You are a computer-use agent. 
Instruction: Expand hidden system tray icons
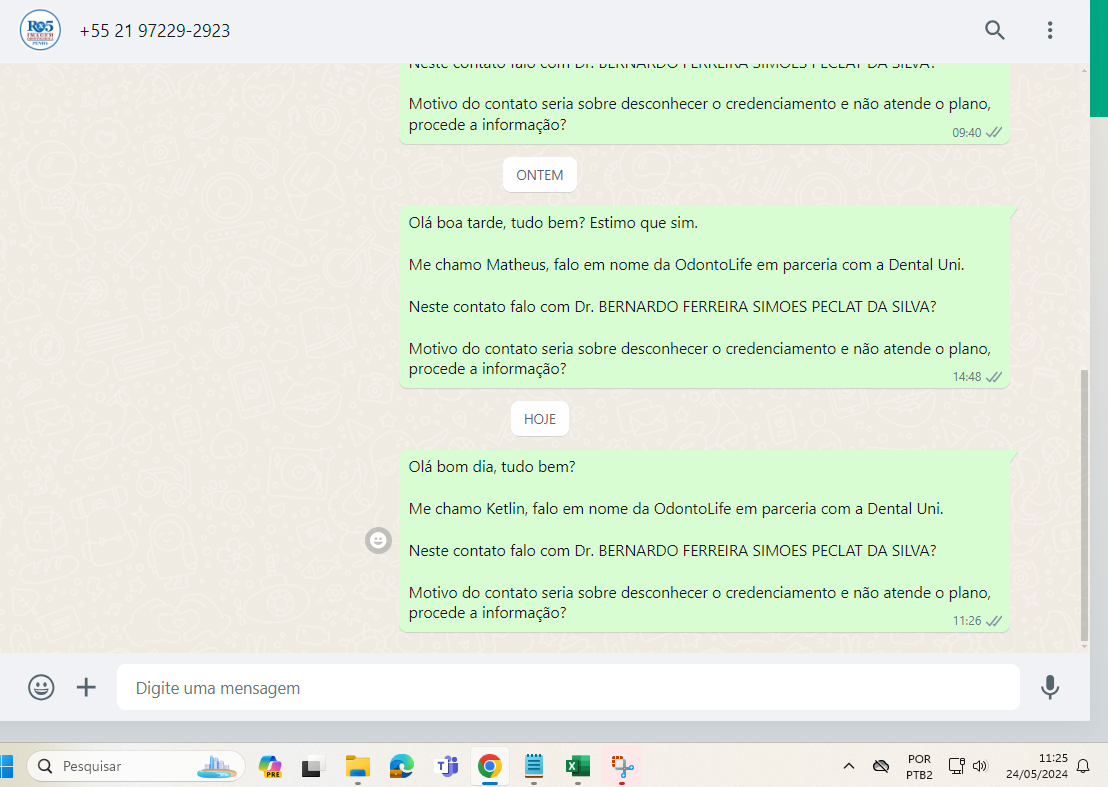[849, 766]
